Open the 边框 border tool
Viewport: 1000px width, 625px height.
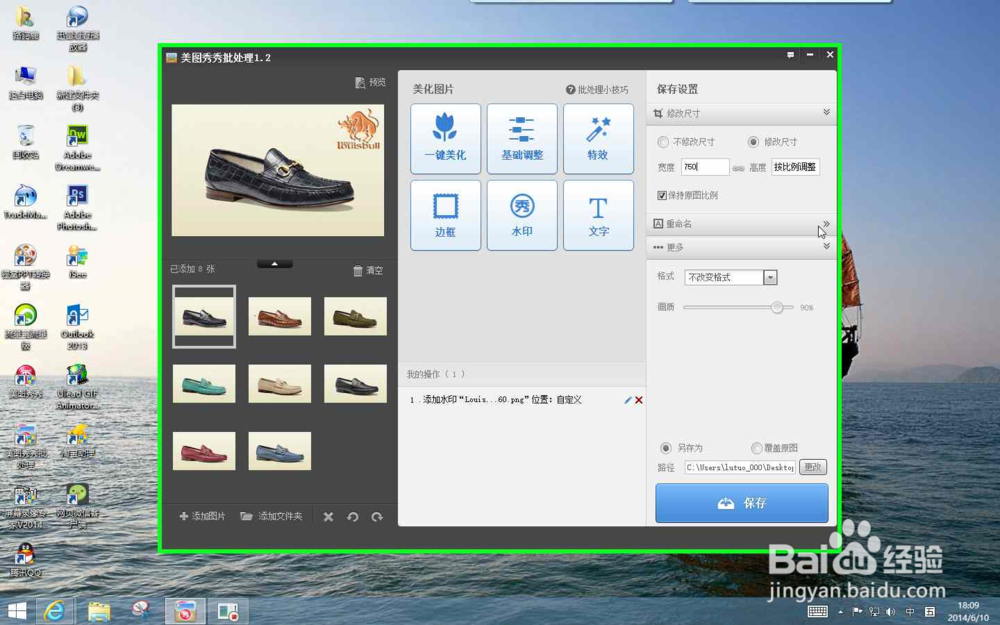pyautogui.click(x=445, y=215)
